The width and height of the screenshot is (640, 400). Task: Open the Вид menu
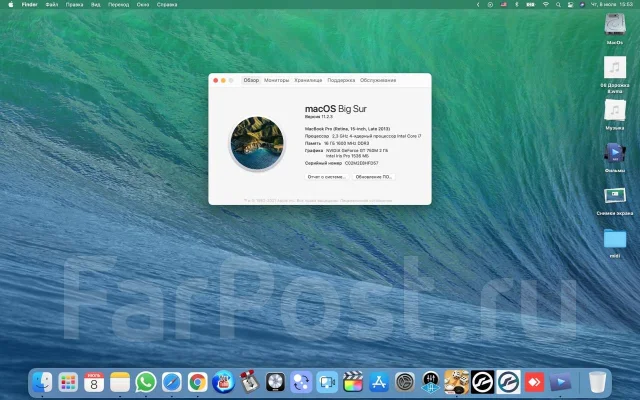tap(96, 4)
